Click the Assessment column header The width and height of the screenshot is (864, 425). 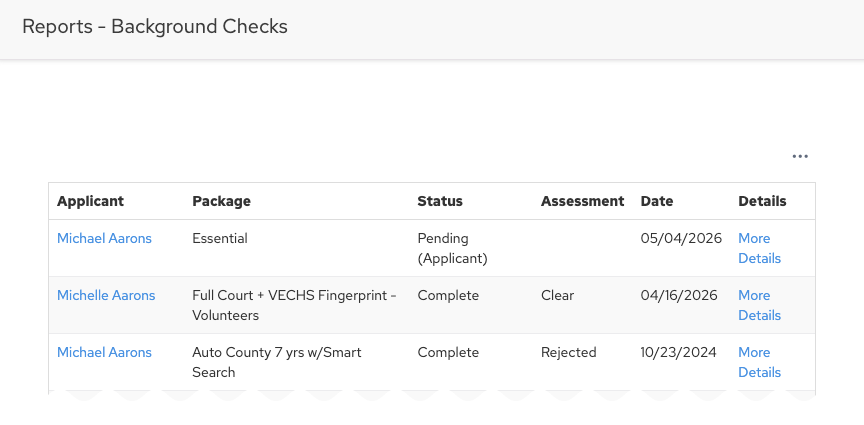click(x=582, y=201)
